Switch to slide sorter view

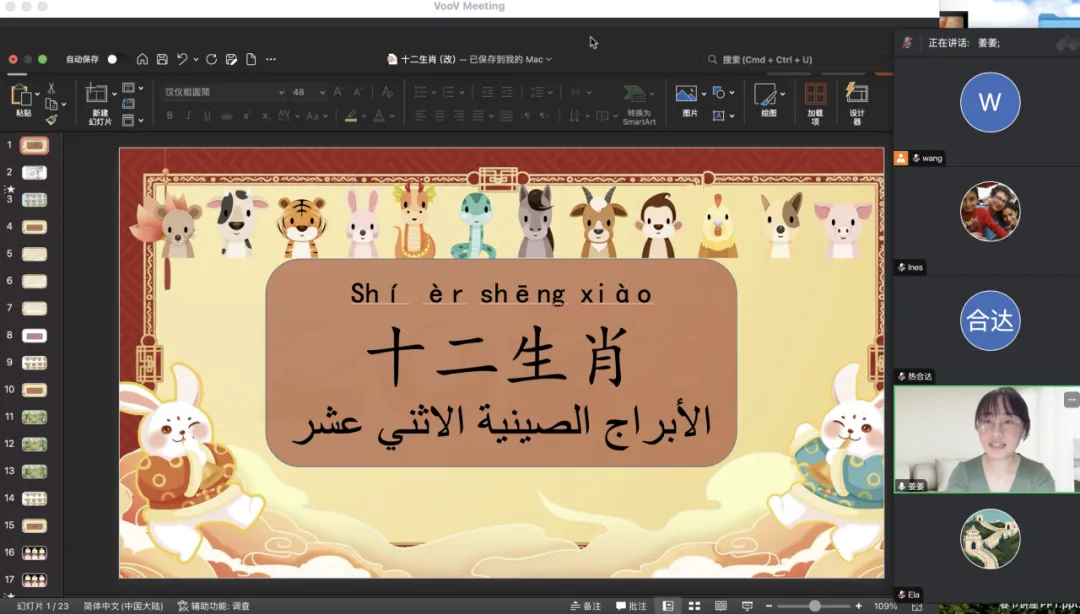(694, 606)
